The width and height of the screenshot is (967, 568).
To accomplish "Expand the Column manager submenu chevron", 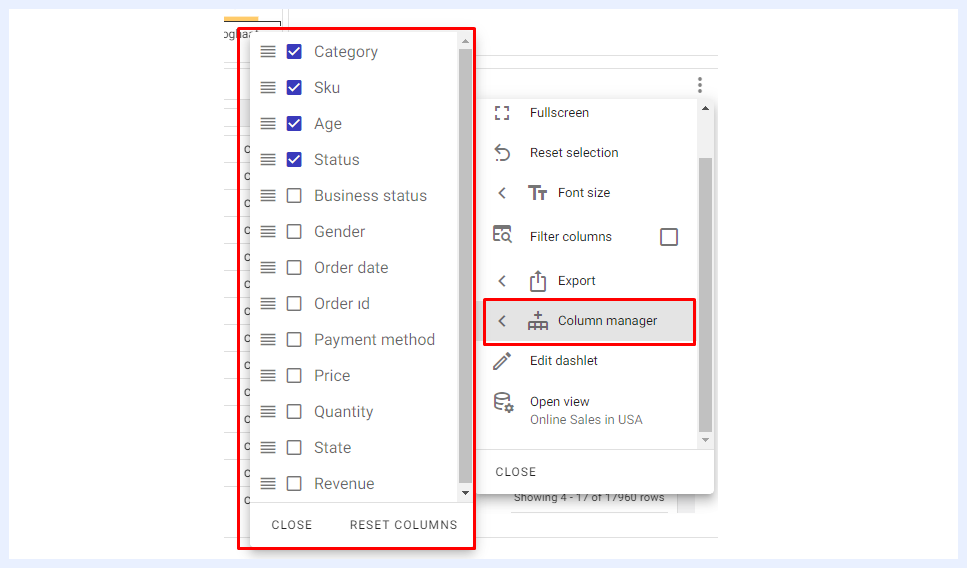I will (x=502, y=321).
